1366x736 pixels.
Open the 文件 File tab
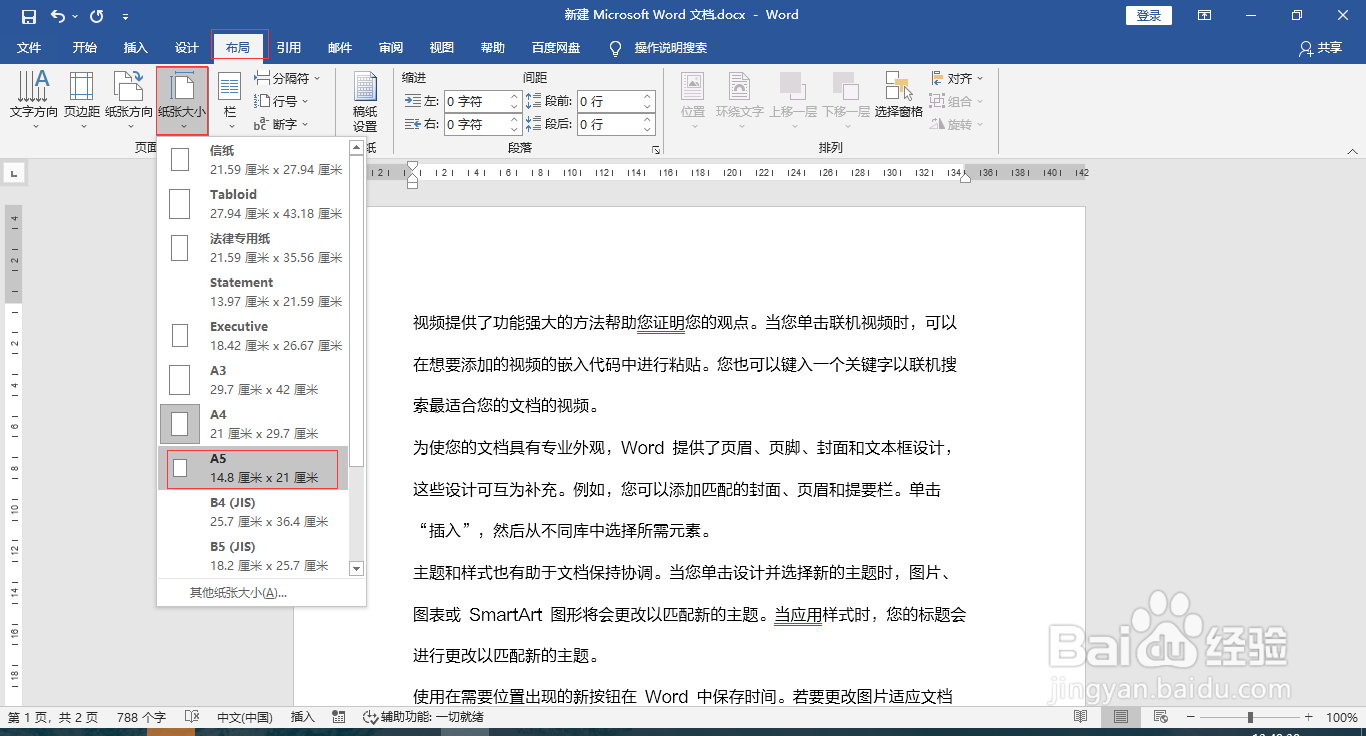[x=29, y=47]
